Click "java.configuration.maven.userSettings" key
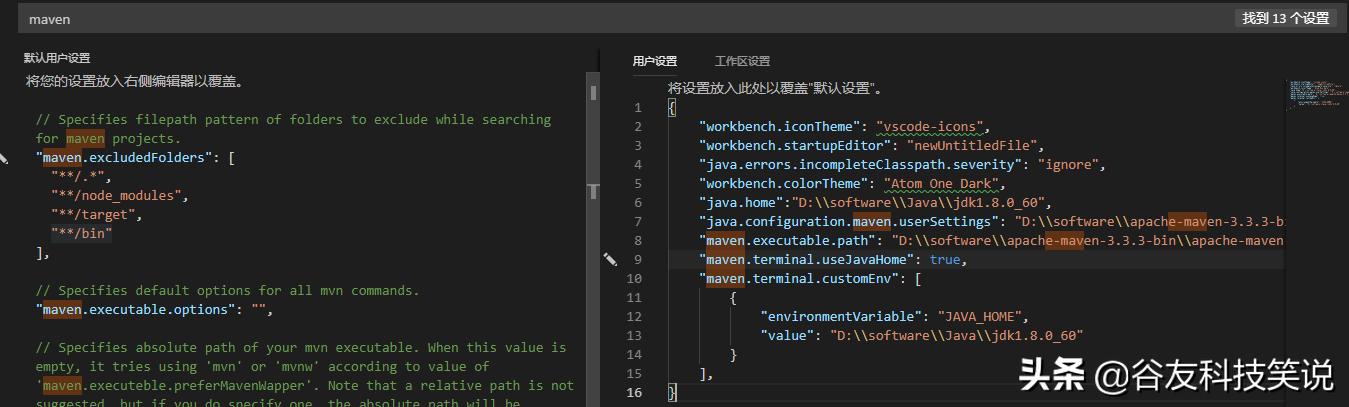Image resolution: width=1349 pixels, height=407 pixels. coord(851,221)
